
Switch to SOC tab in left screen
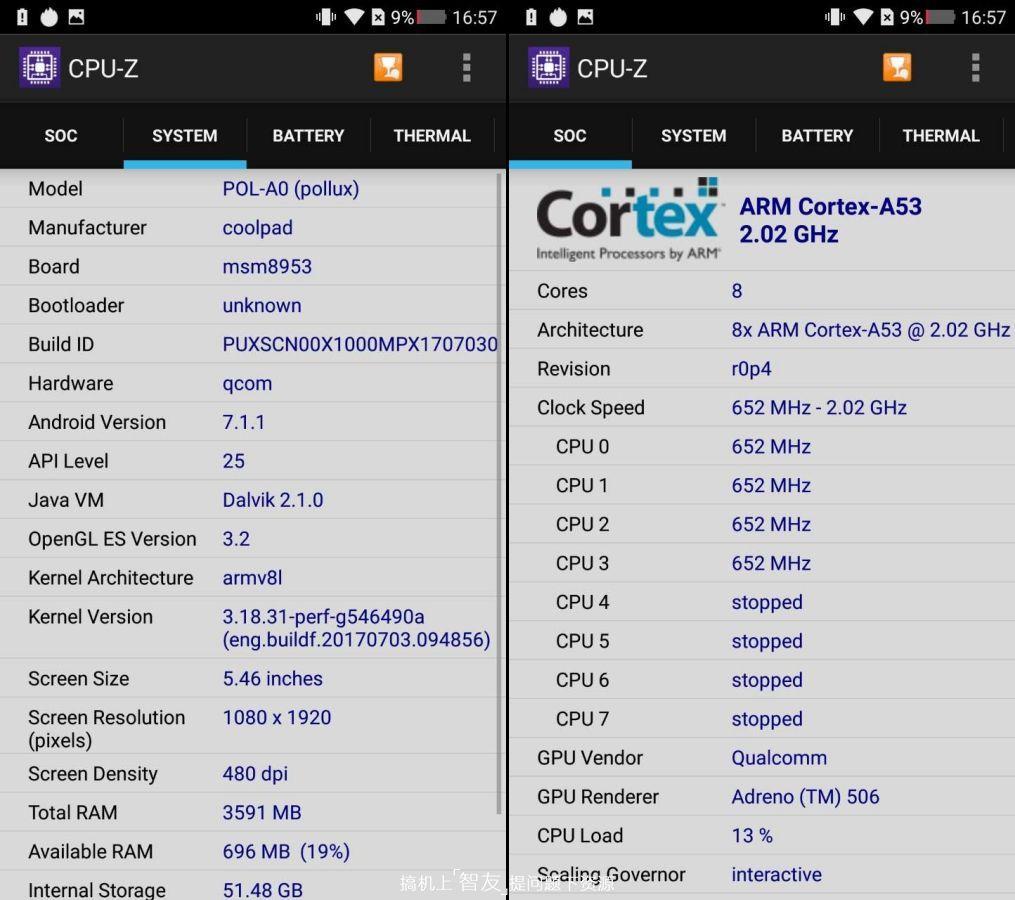tap(61, 136)
